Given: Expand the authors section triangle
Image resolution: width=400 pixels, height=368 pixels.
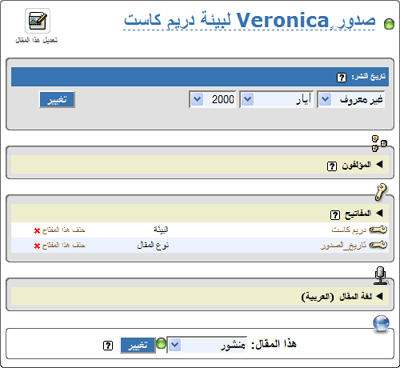Looking at the screenshot, I should pyautogui.click(x=379, y=164).
